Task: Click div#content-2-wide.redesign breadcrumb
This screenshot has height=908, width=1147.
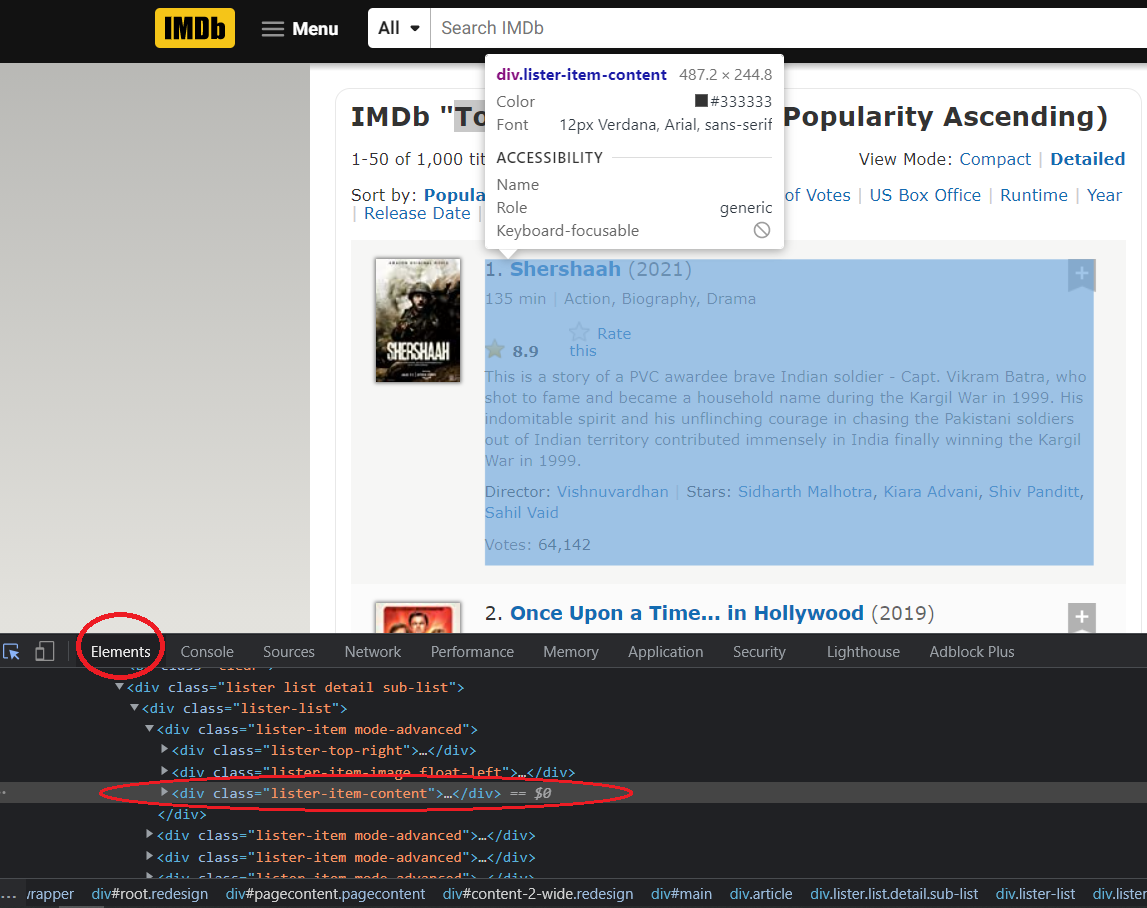Action: (538, 894)
